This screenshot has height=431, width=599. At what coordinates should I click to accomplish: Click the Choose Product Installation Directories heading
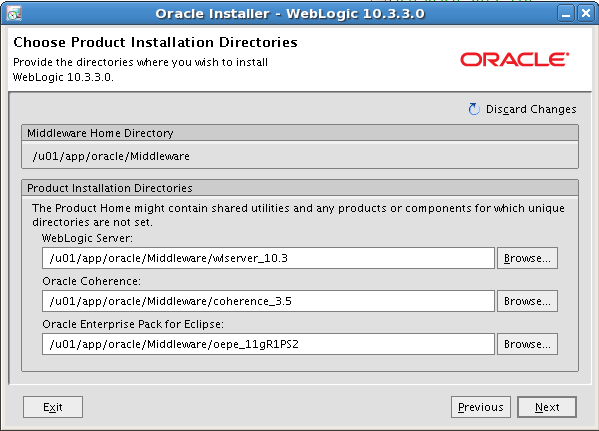(x=155, y=42)
